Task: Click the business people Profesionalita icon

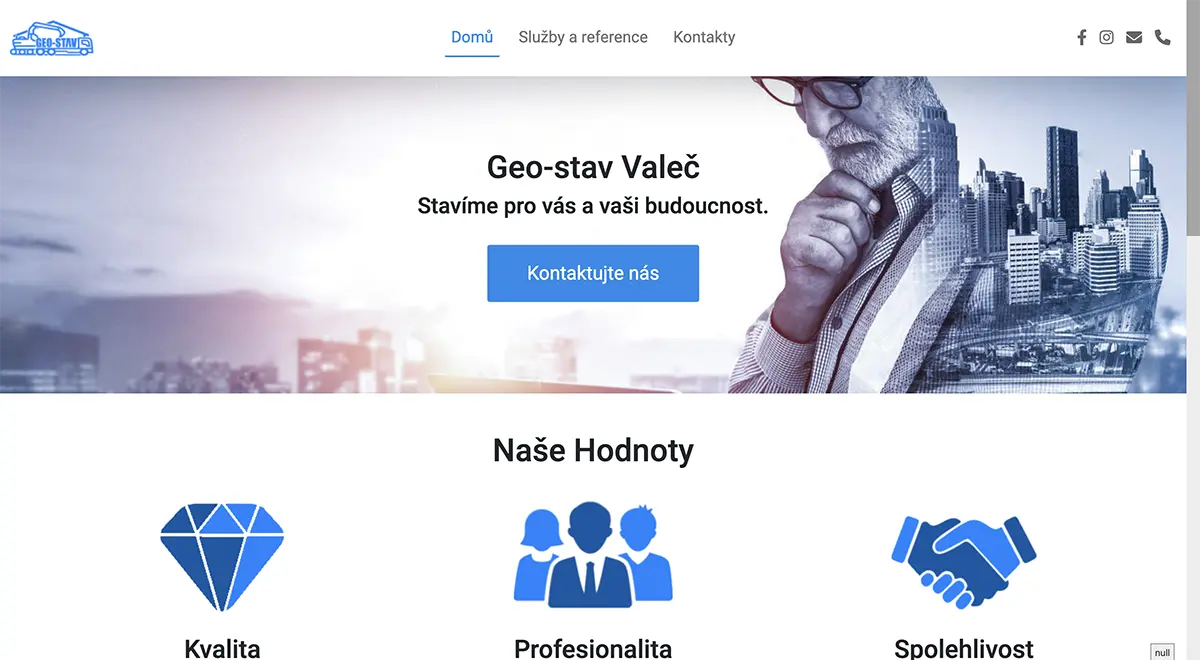Action: [593, 554]
